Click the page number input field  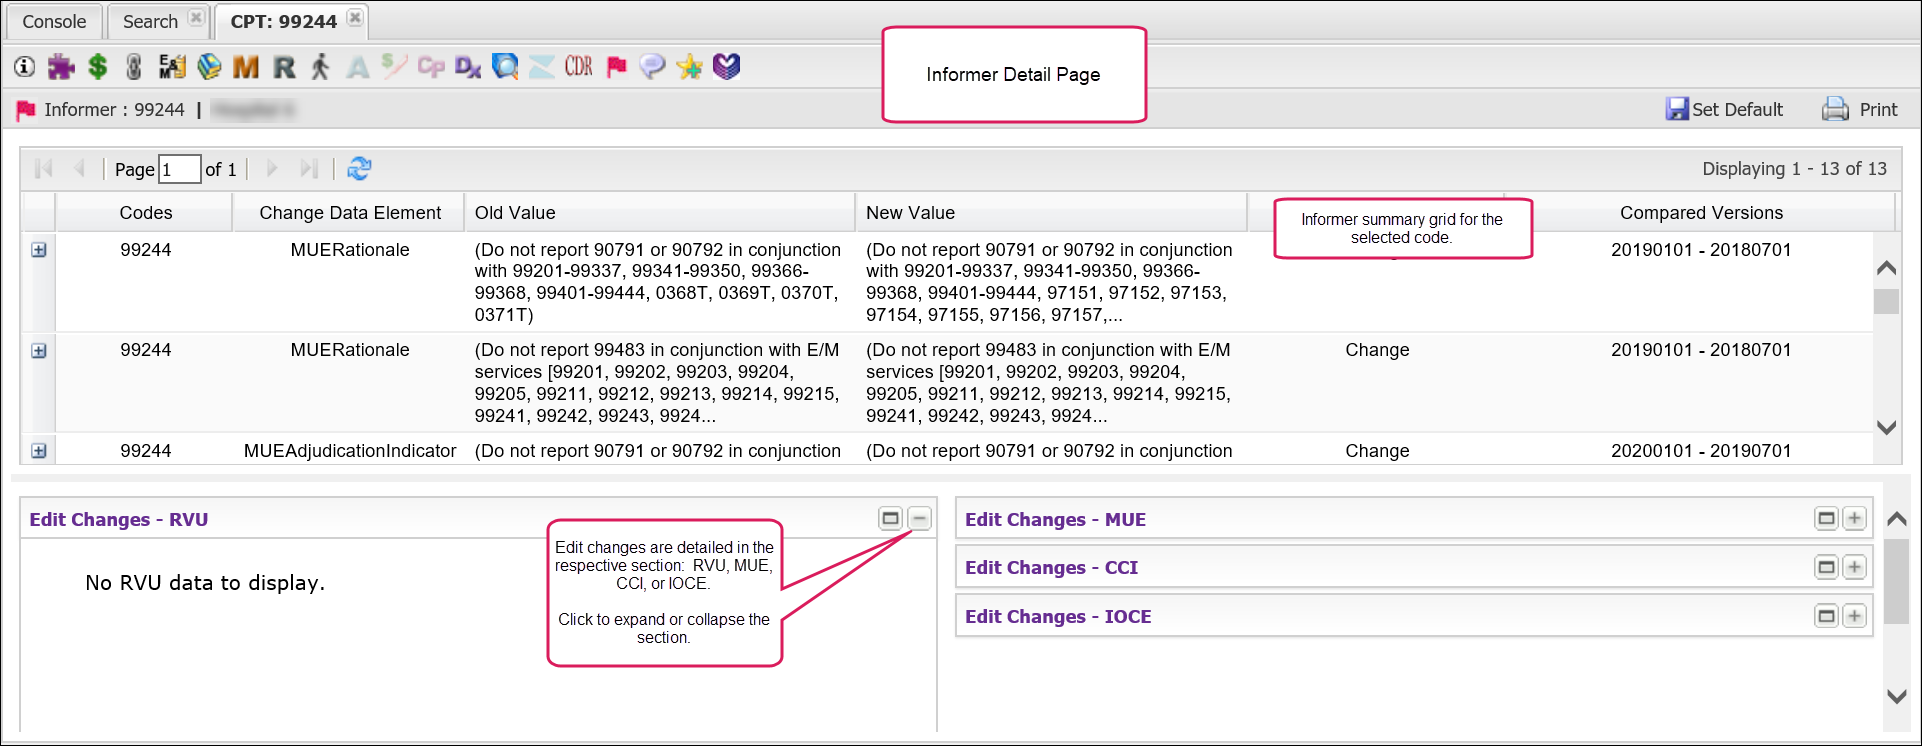click(x=179, y=169)
